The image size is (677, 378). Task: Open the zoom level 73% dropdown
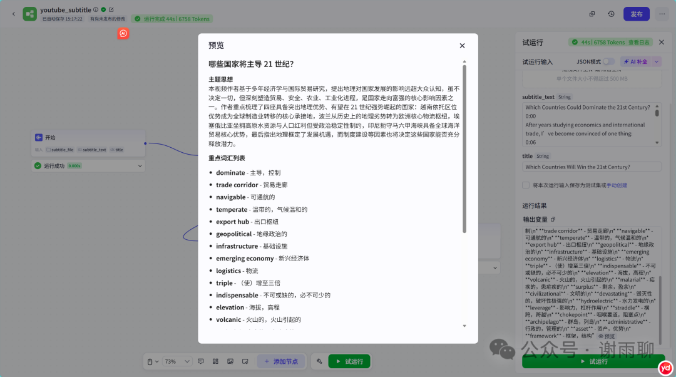tap(177, 361)
